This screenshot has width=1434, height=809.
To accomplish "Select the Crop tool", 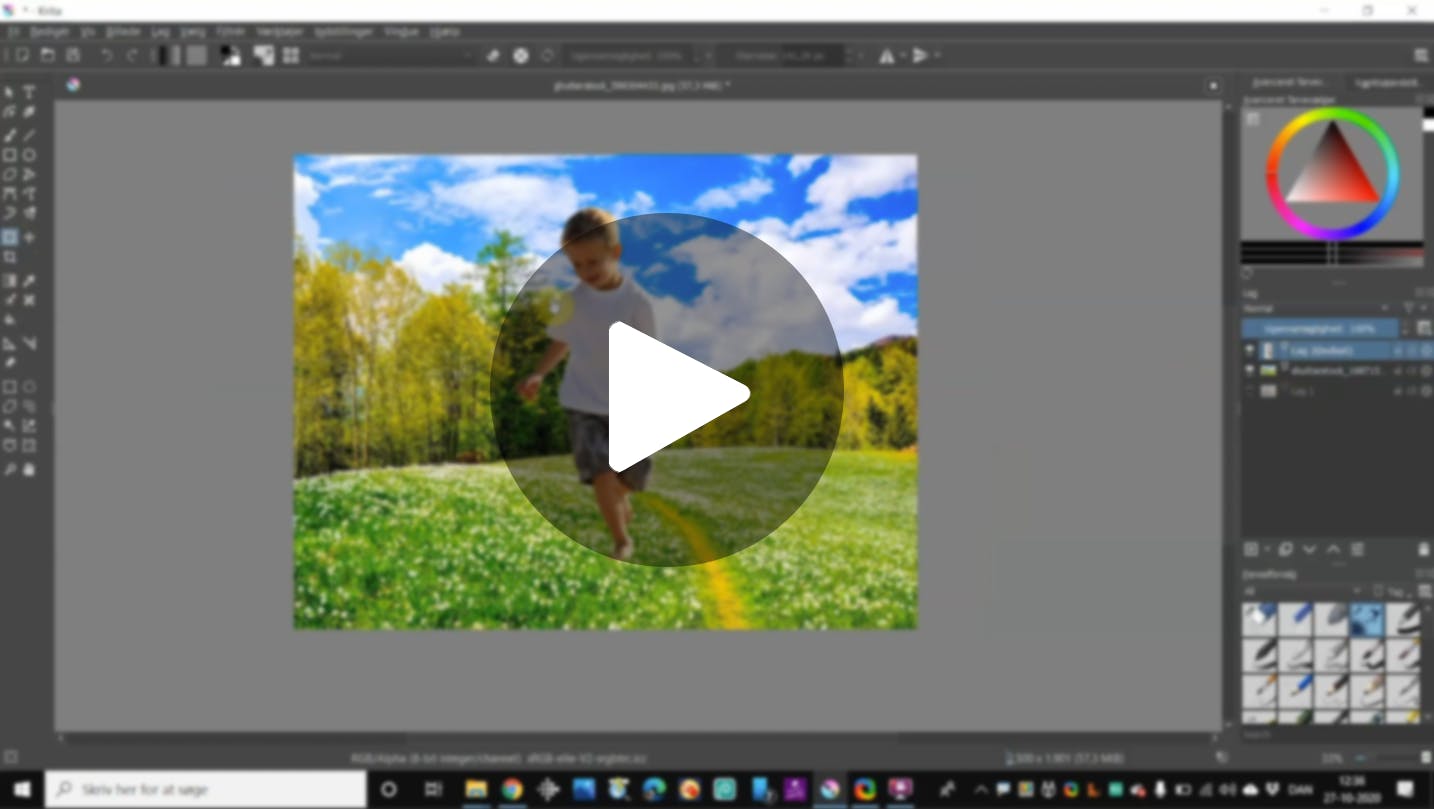I will (10, 257).
